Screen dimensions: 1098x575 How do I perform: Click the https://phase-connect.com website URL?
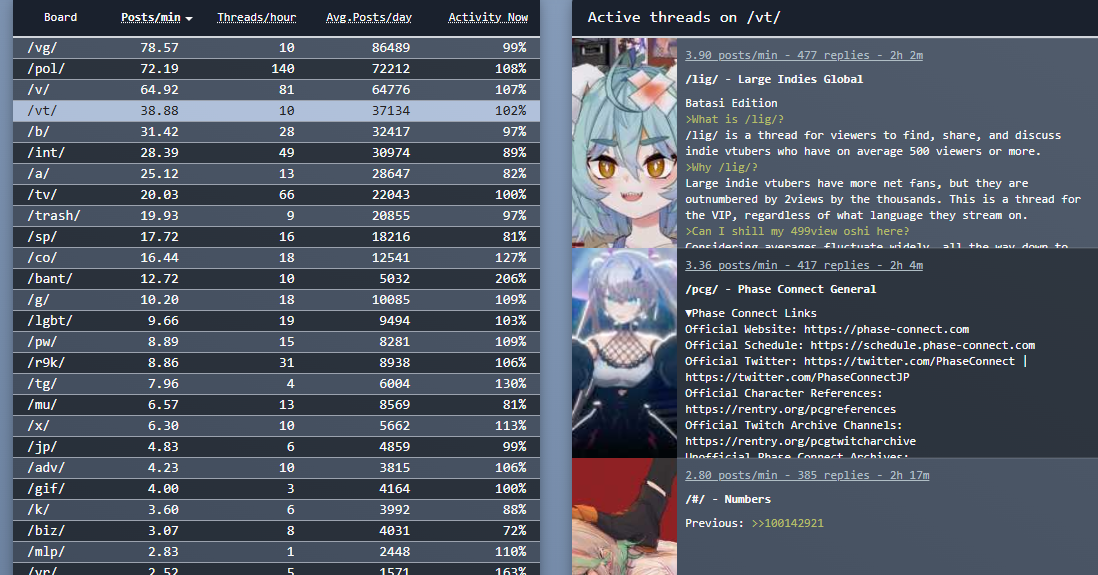point(887,329)
